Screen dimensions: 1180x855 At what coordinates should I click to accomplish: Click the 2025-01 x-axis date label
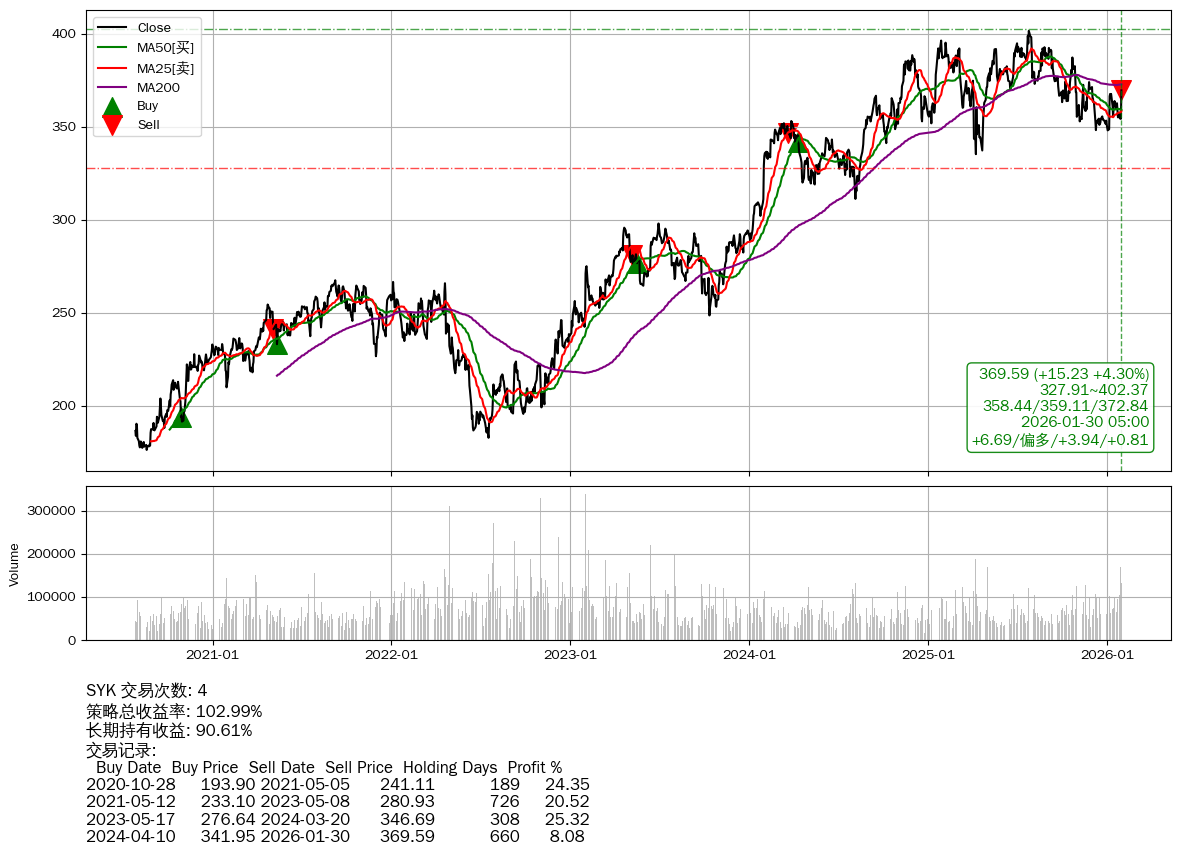pyautogui.click(x=928, y=655)
